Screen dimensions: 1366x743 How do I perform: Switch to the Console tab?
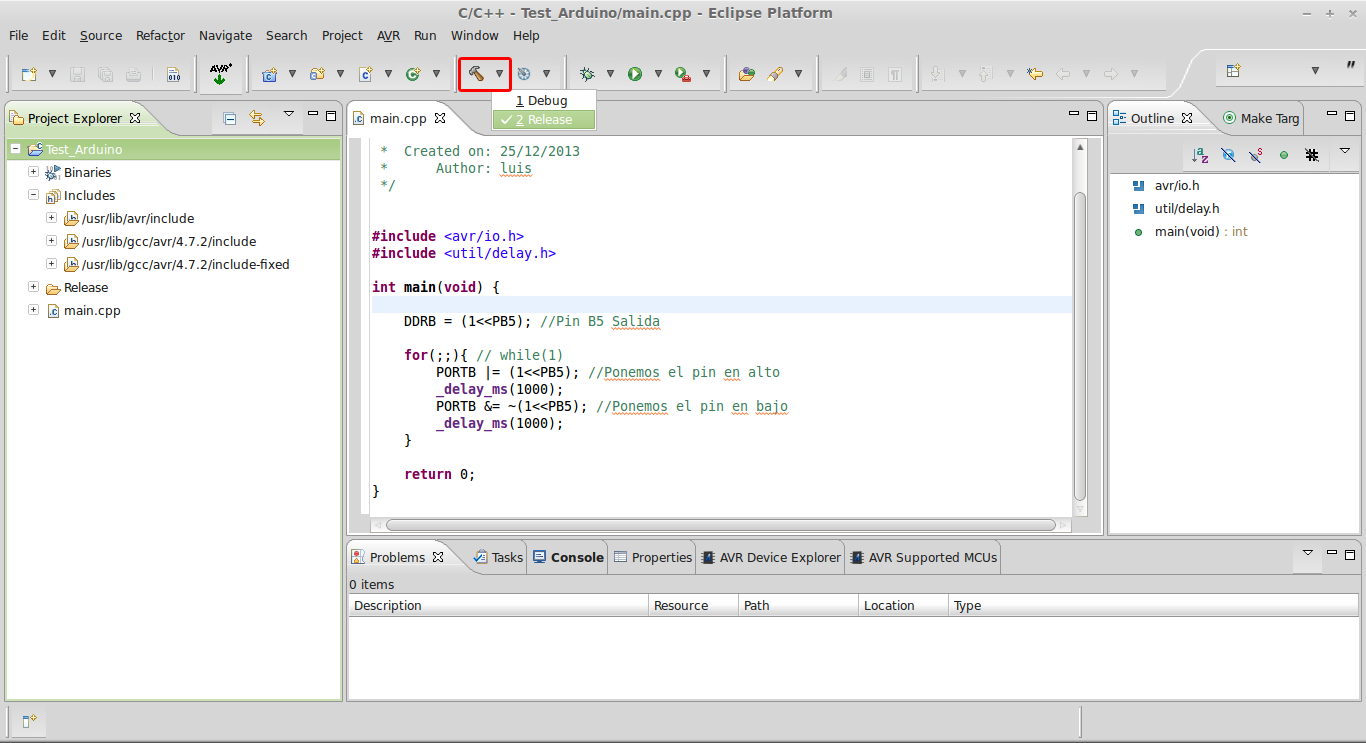coord(568,557)
